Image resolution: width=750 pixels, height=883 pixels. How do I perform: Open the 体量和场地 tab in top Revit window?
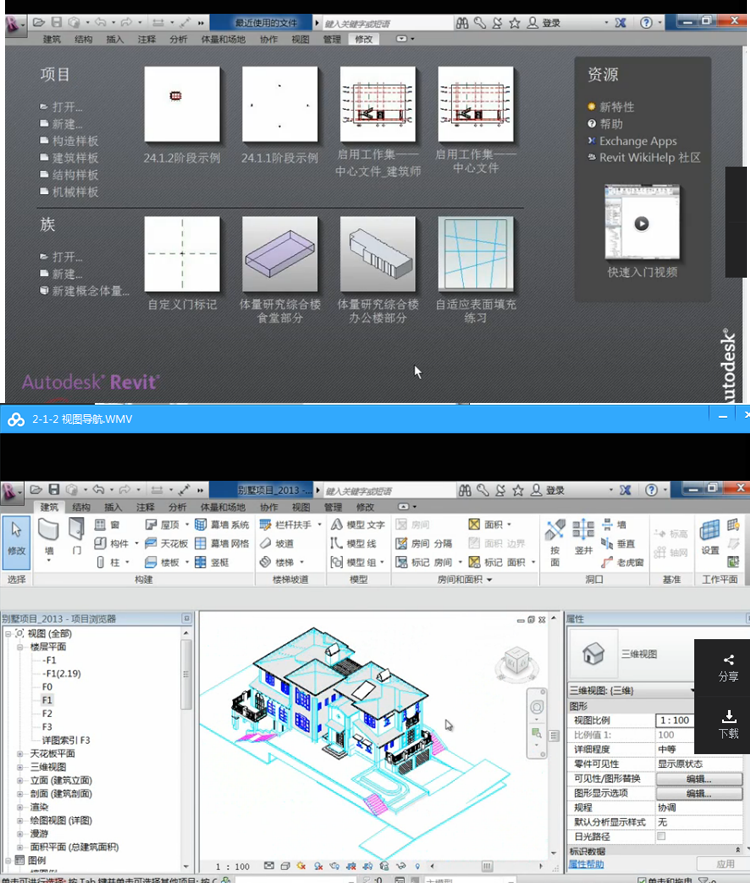[224, 39]
